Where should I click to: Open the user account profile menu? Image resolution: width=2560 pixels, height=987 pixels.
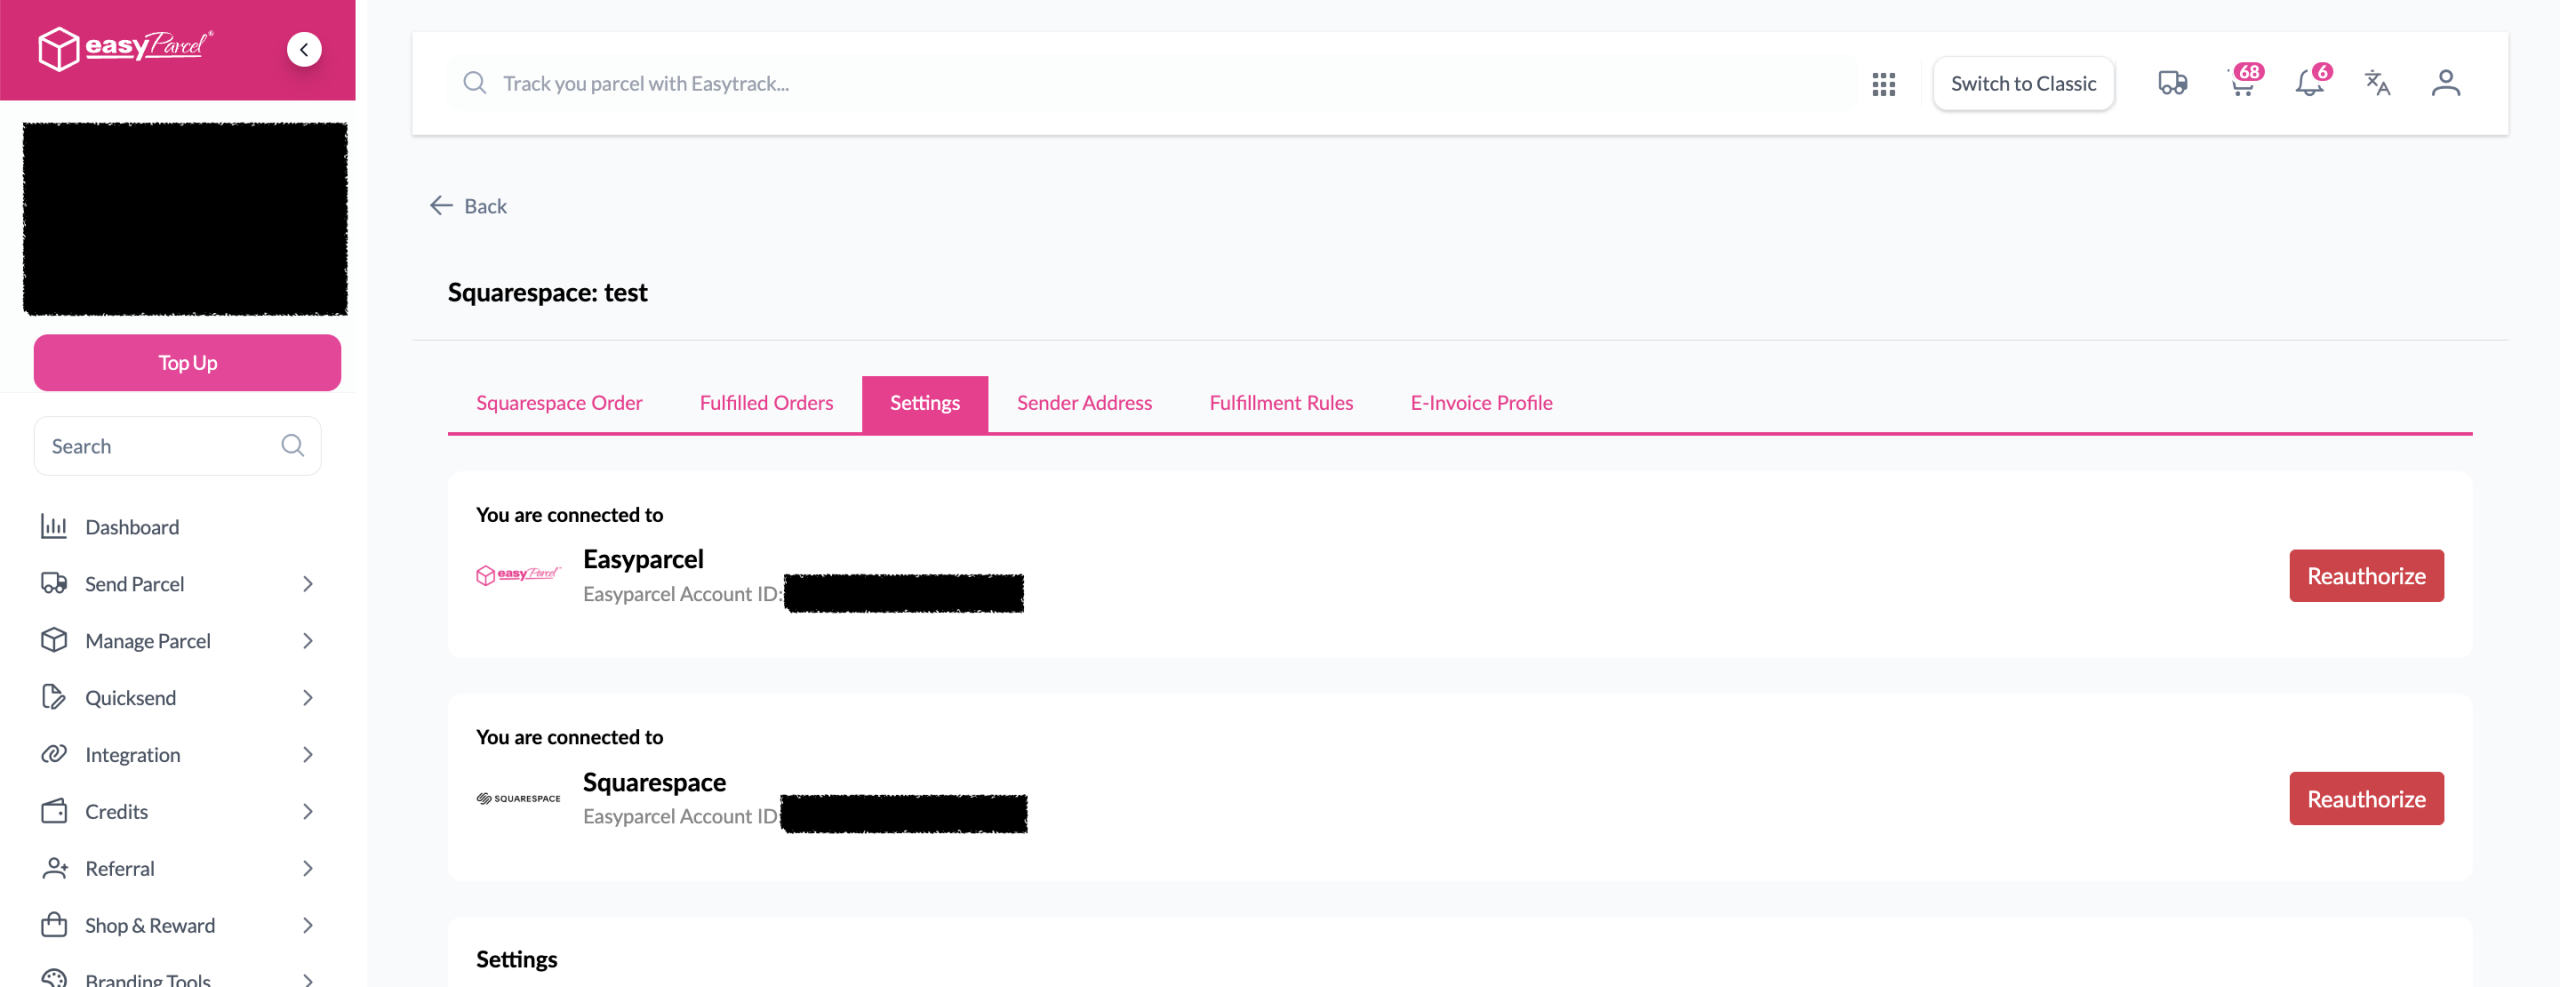point(2446,83)
